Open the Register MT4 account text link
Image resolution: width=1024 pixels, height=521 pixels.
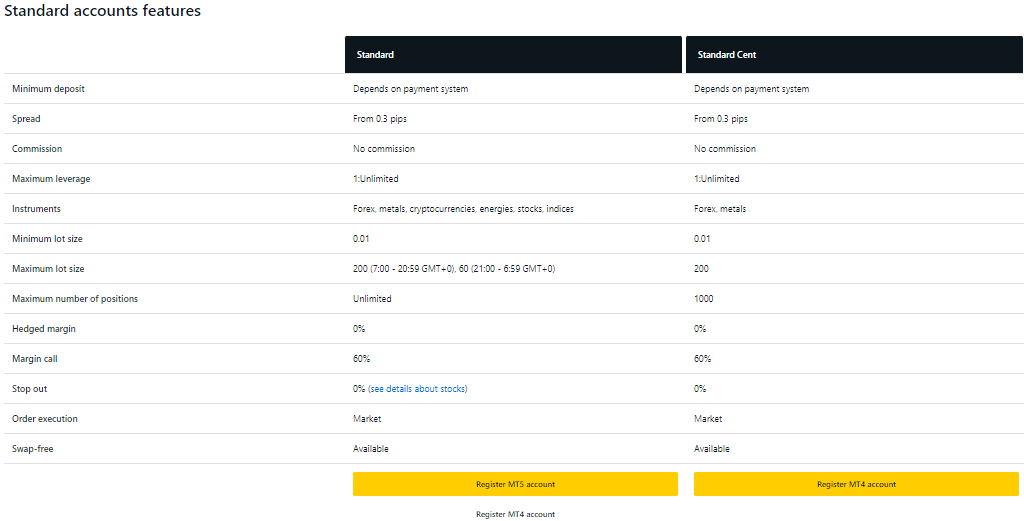pyautogui.click(x=515, y=514)
